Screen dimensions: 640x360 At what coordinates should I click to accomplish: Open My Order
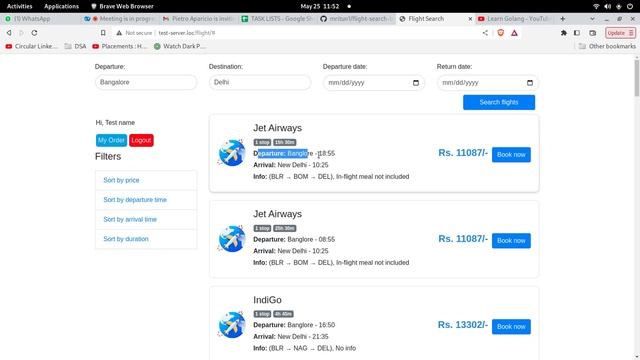[111, 140]
